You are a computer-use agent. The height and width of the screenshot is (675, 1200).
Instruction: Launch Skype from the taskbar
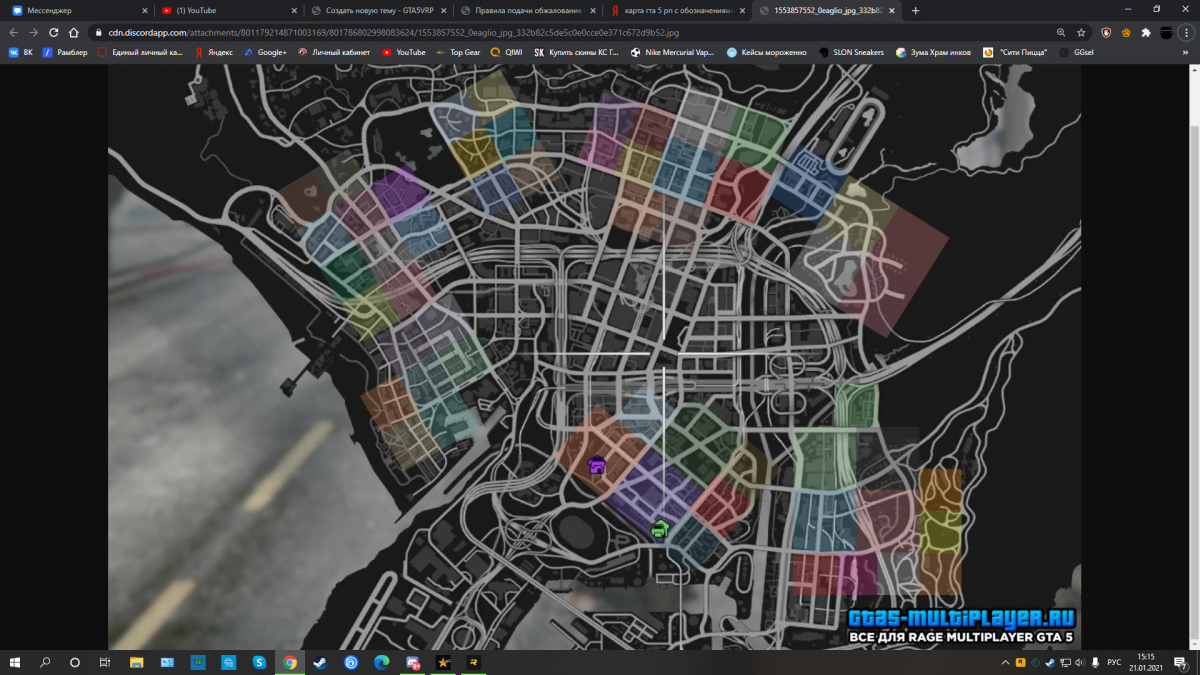coord(259,662)
